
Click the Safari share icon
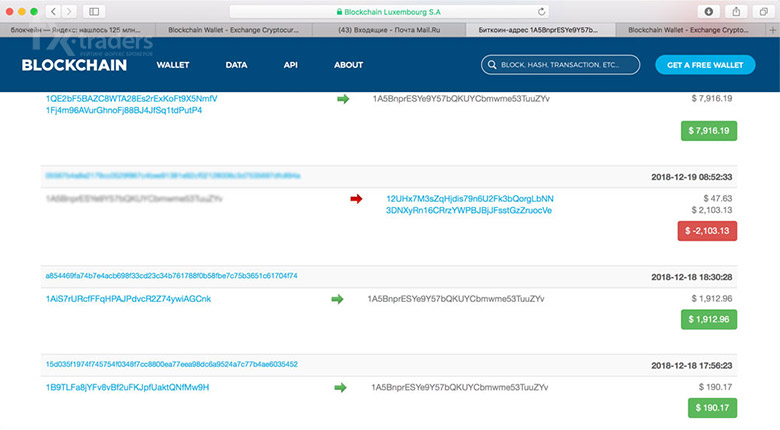pos(736,11)
